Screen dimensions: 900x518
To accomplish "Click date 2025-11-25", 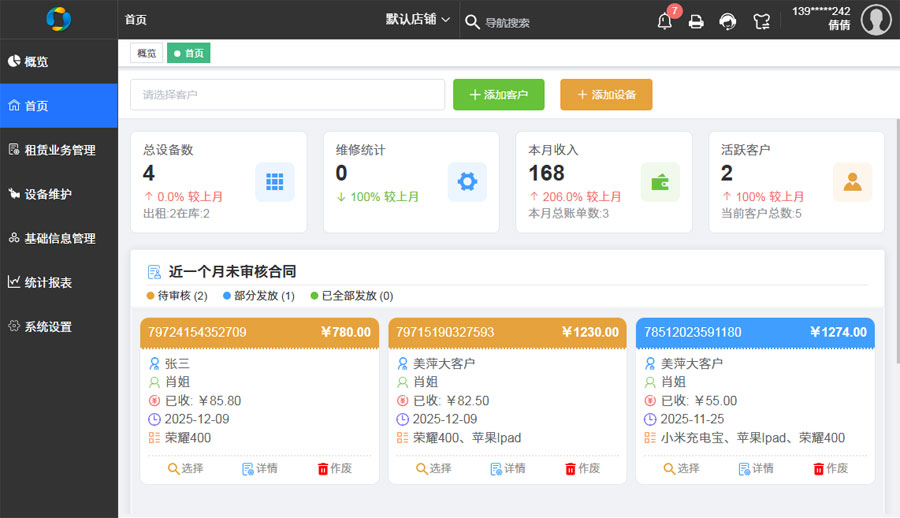I will coord(692,419).
